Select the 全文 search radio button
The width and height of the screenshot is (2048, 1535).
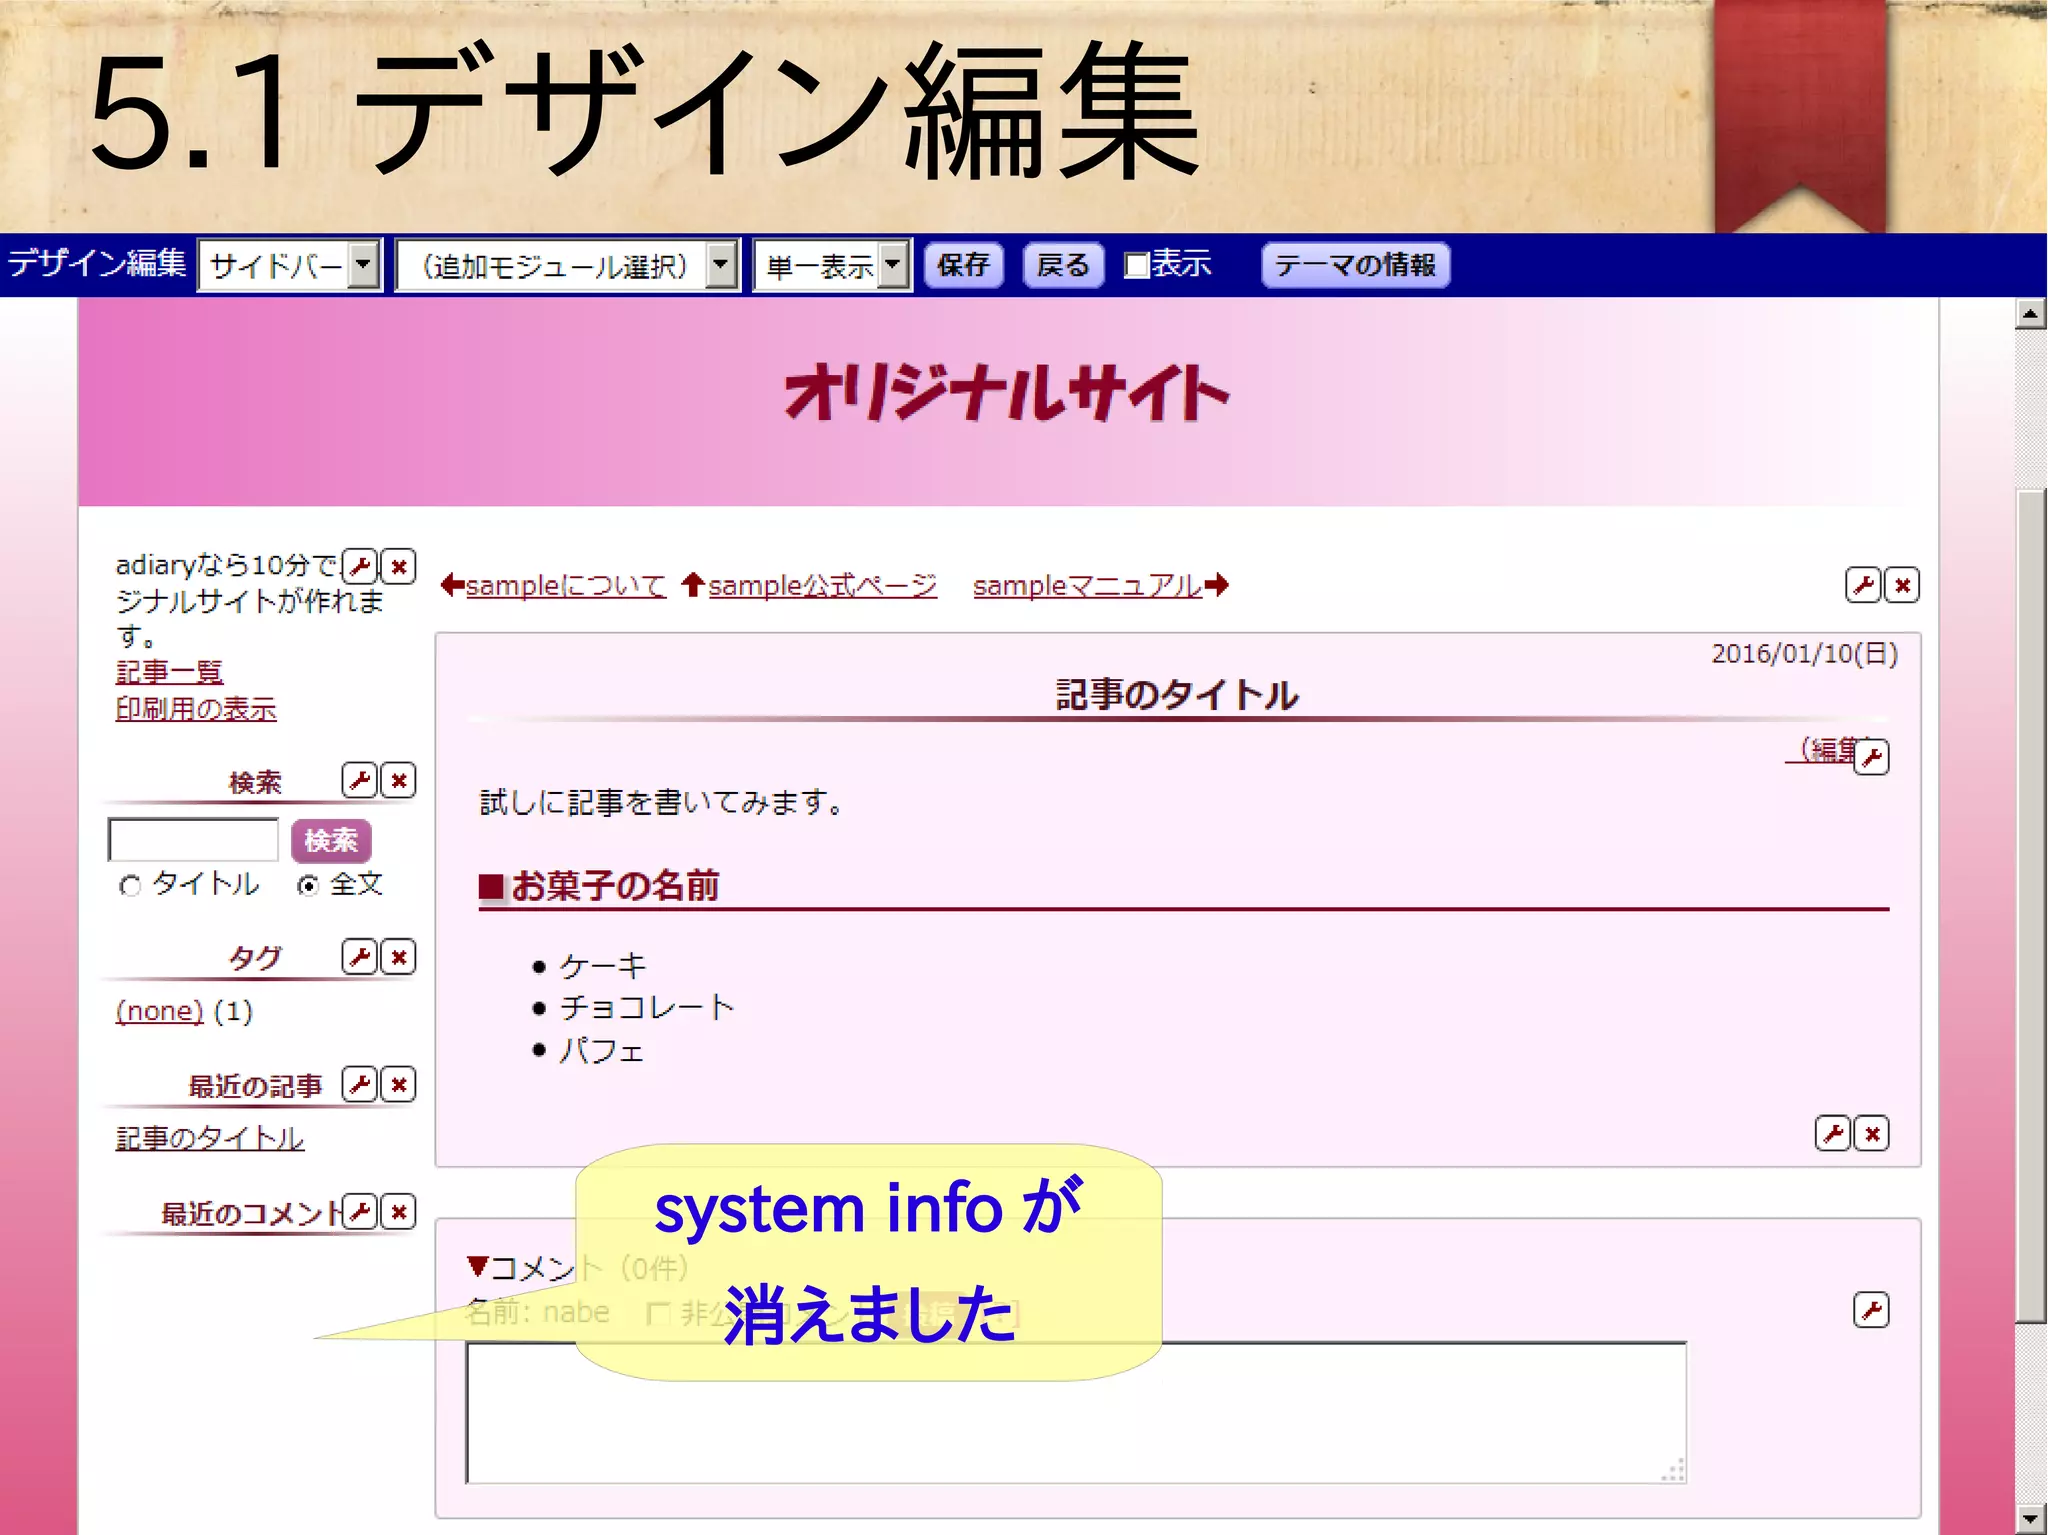(308, 886)
